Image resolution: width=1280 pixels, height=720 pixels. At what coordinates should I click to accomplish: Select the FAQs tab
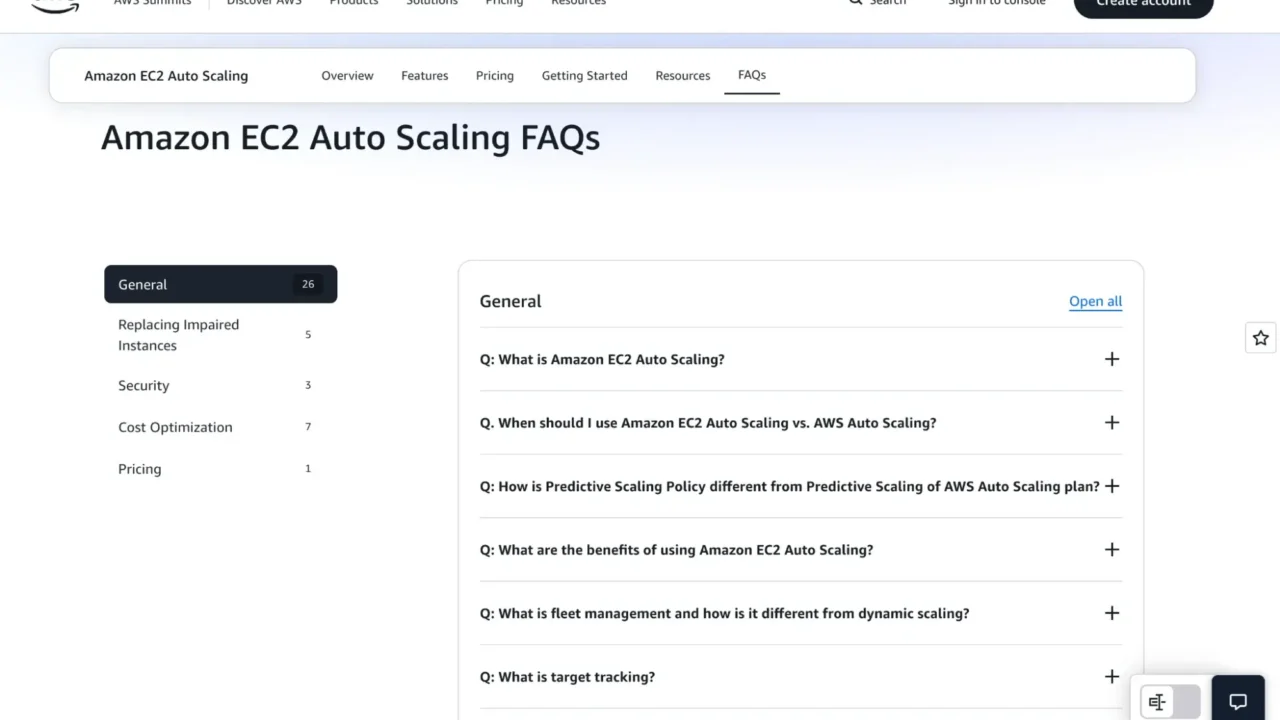point(752,75)
